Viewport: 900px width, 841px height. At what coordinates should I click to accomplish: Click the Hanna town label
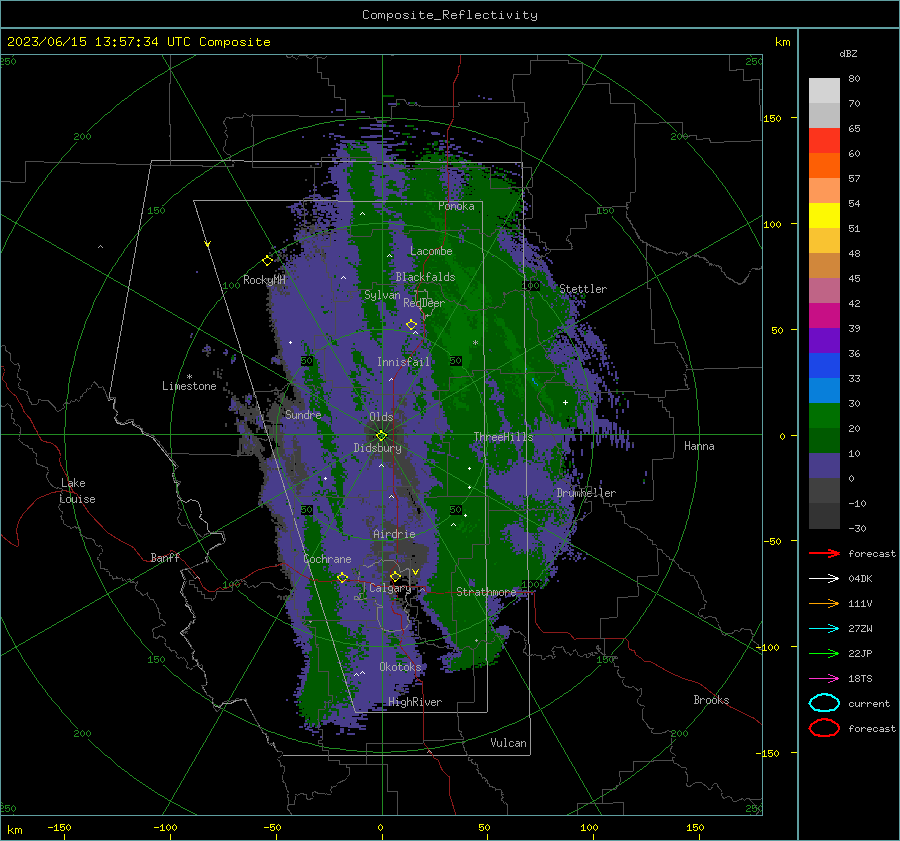(x=699, y=446)
